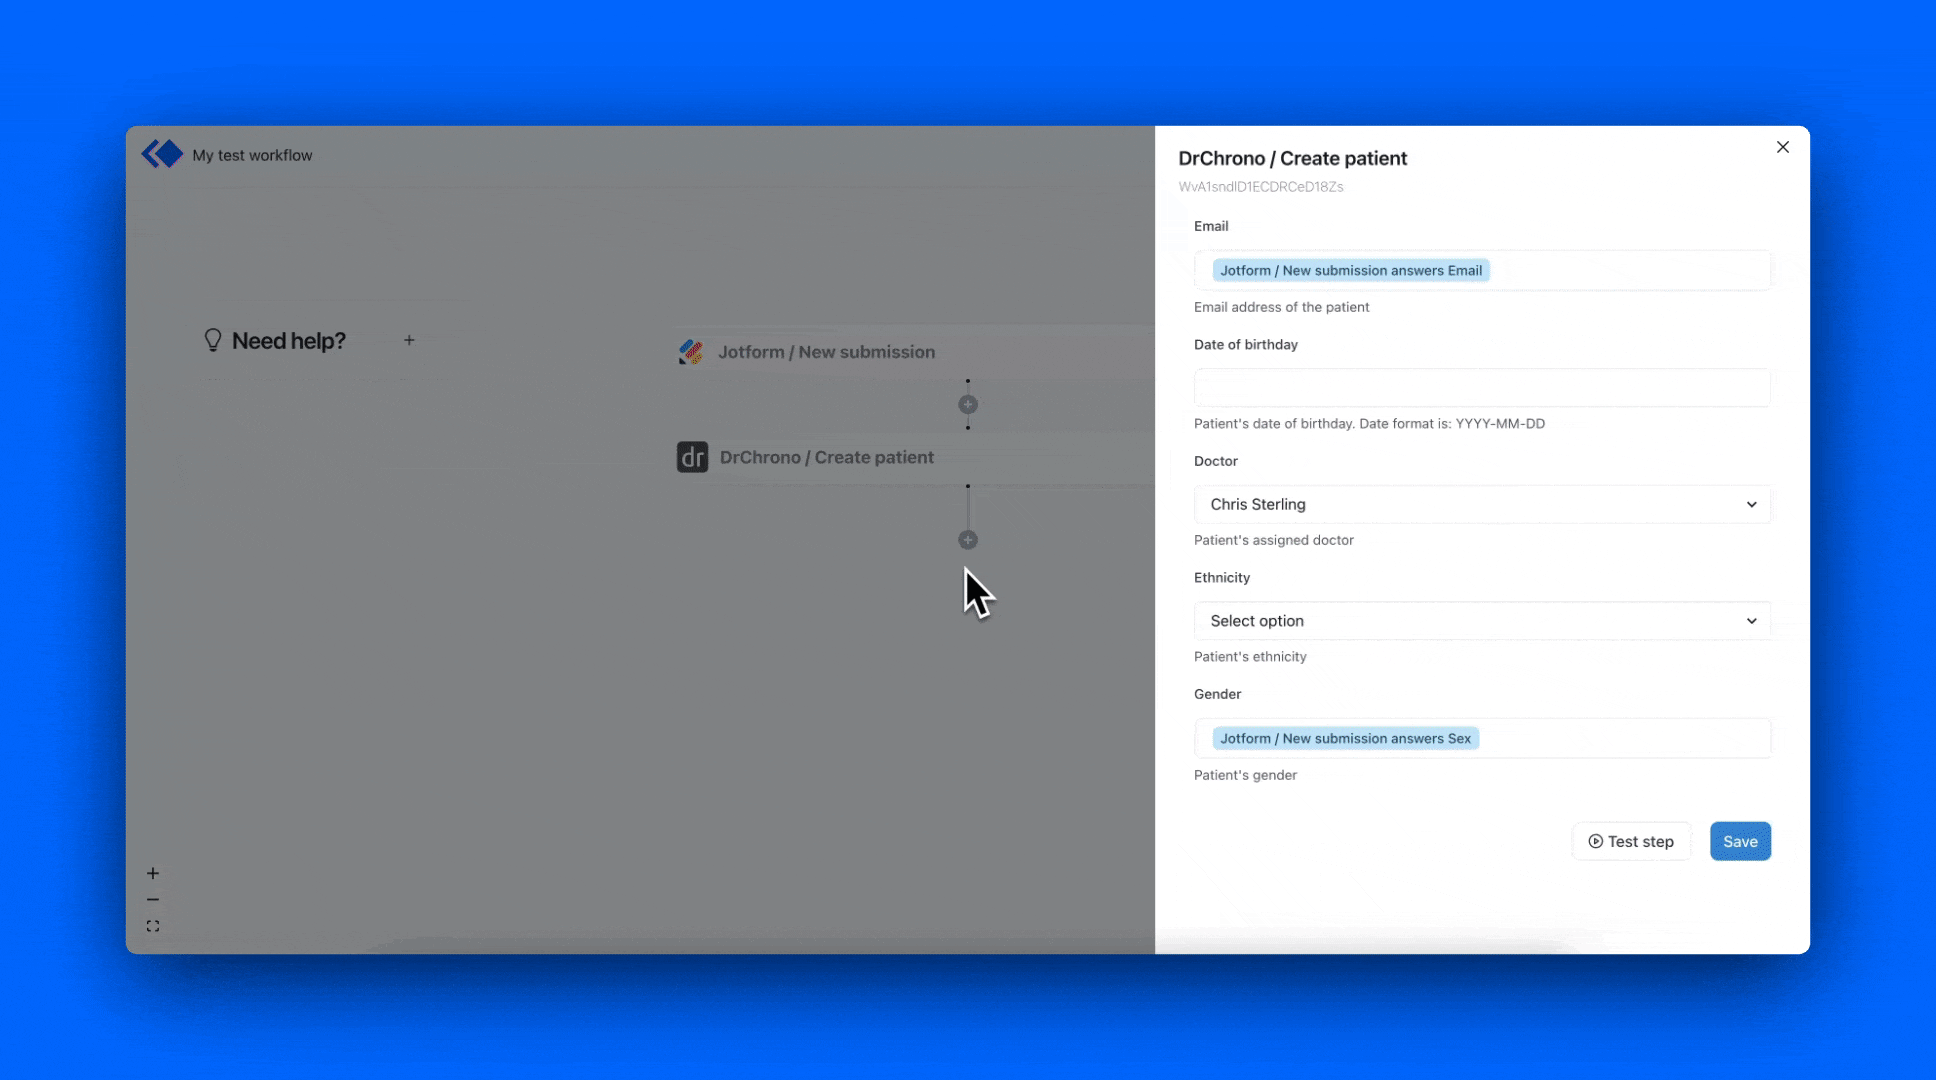Add step between Jotform and DrChrono
This screenshot has width=1936, height=1080.
pos(968,404)
